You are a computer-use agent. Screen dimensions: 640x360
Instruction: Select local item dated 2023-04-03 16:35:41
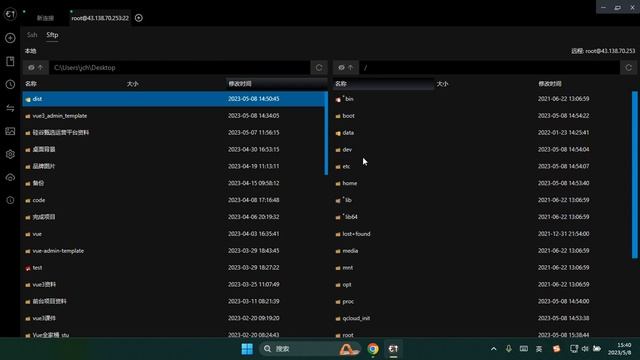(x=173, y=234)
